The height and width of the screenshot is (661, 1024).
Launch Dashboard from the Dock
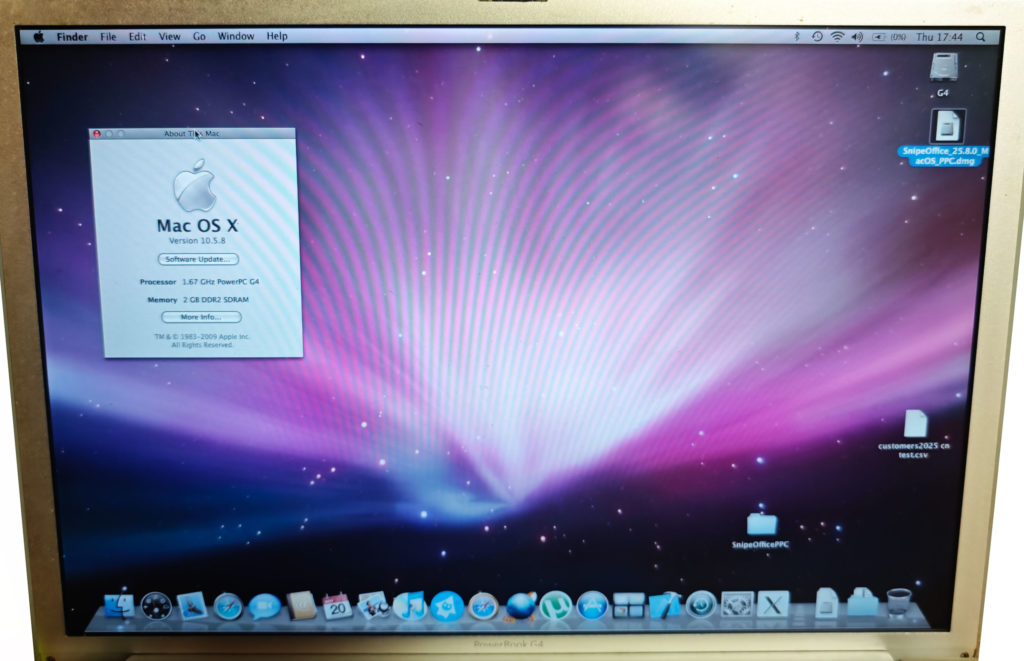click(x=156, y=605)
